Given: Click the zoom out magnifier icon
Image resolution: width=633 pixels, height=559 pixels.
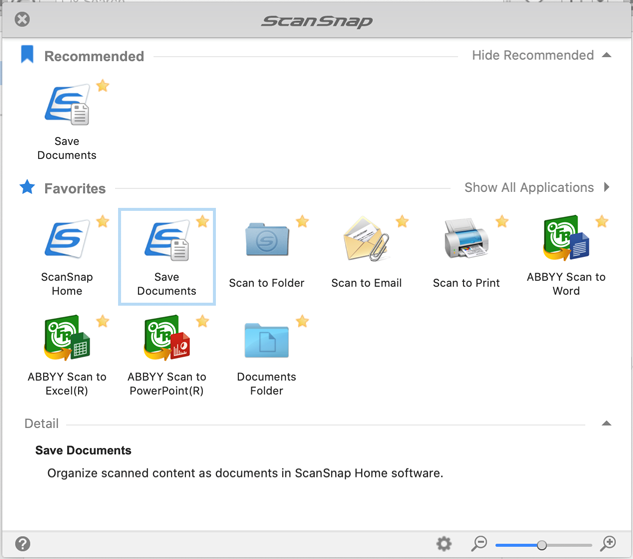Looking at the screenshot, I should pos(479,544).
